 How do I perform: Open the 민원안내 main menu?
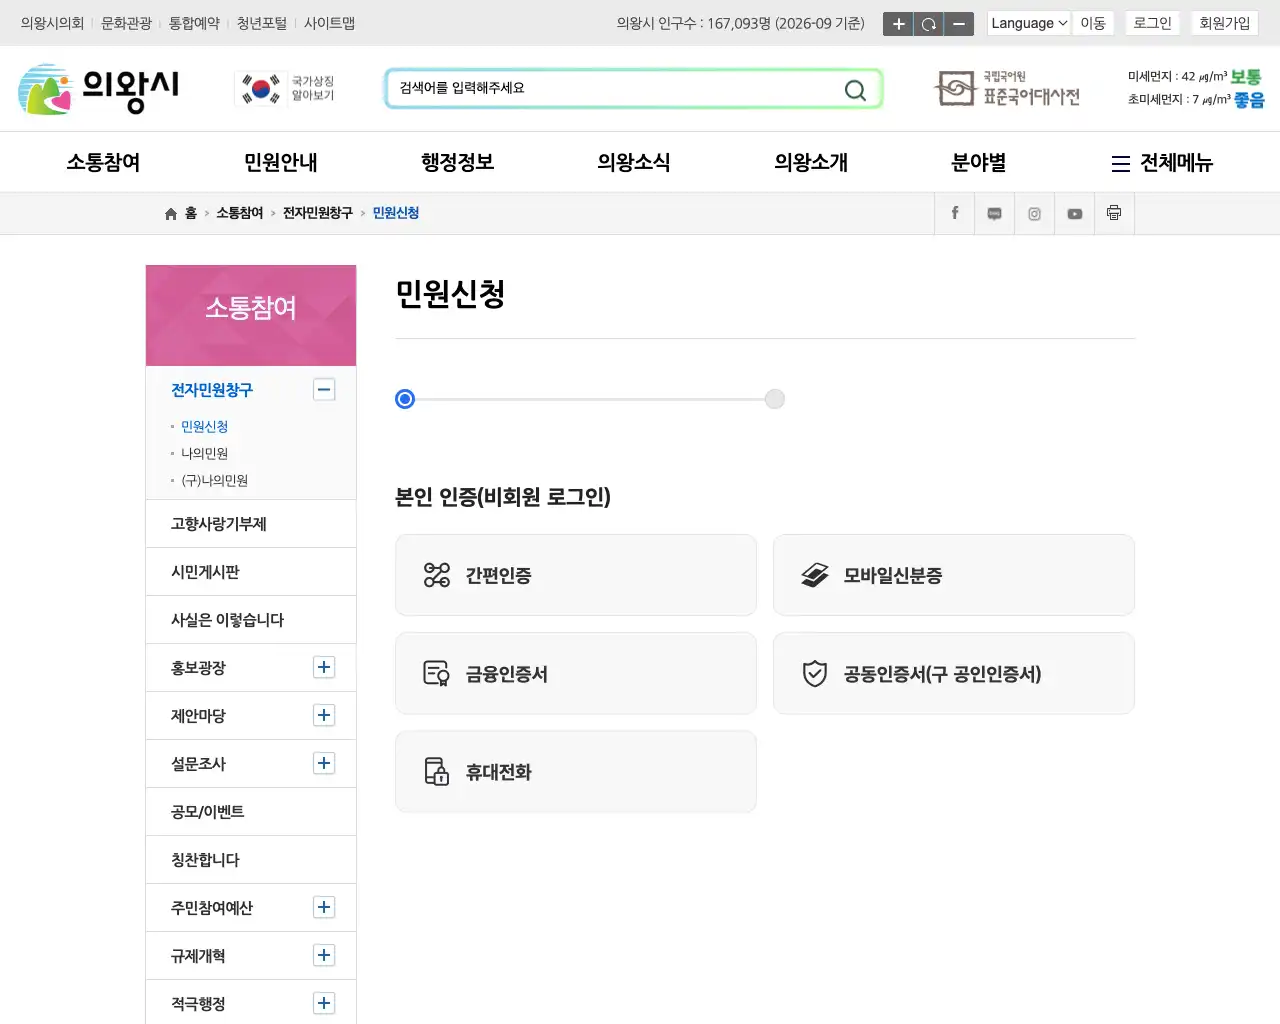pos(281,162)
